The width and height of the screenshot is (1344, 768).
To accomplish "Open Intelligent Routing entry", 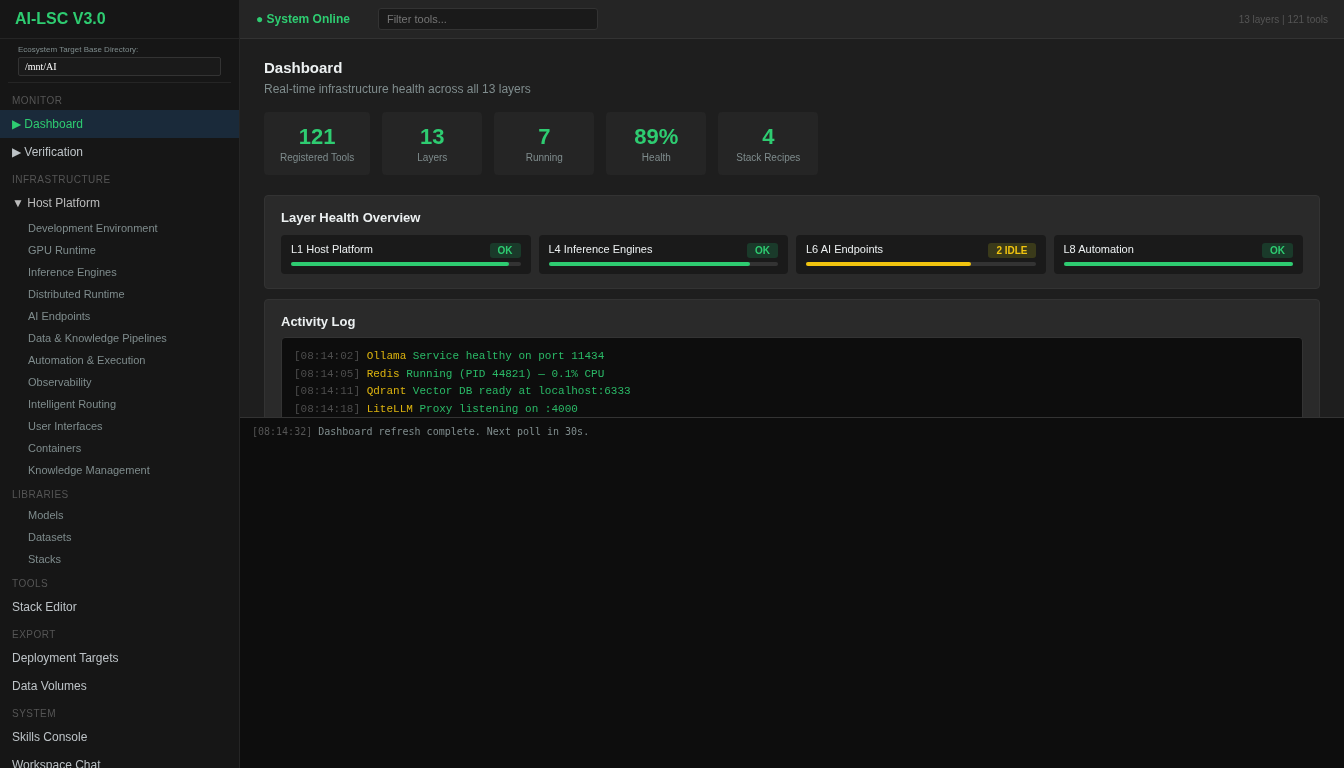I will point(119,404).
